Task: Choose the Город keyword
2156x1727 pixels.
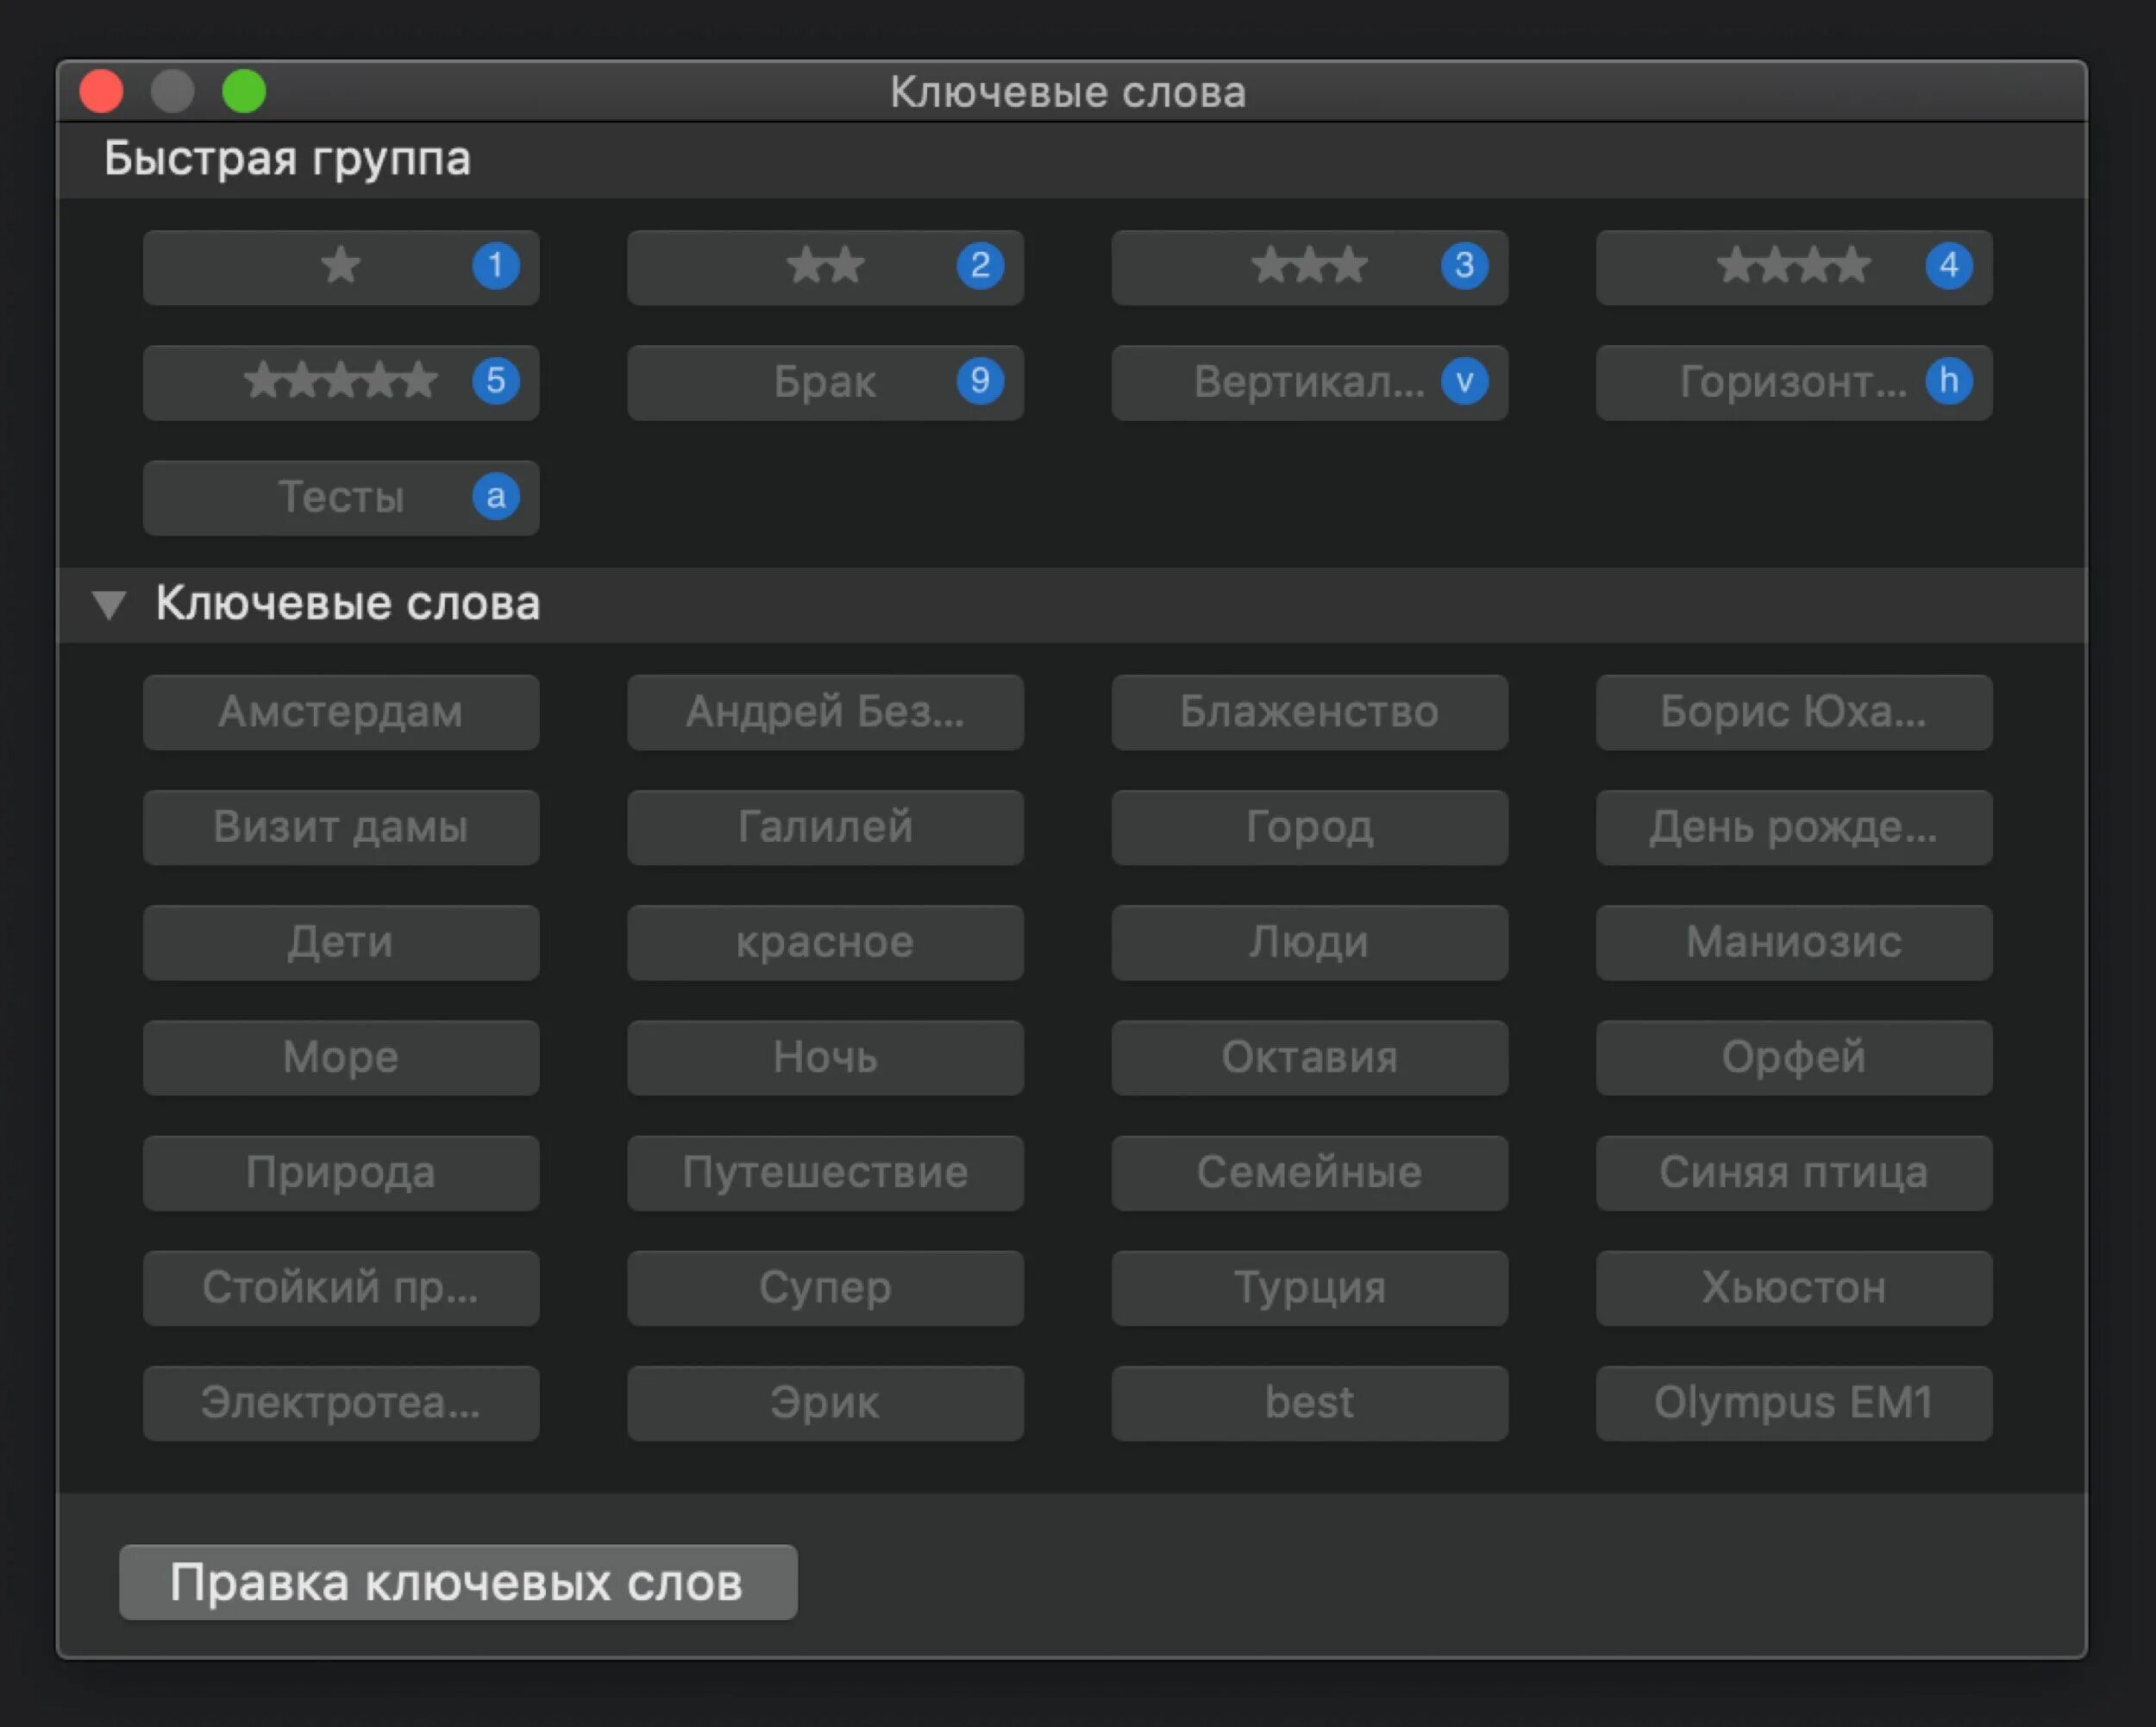Action: point(1309,827)
